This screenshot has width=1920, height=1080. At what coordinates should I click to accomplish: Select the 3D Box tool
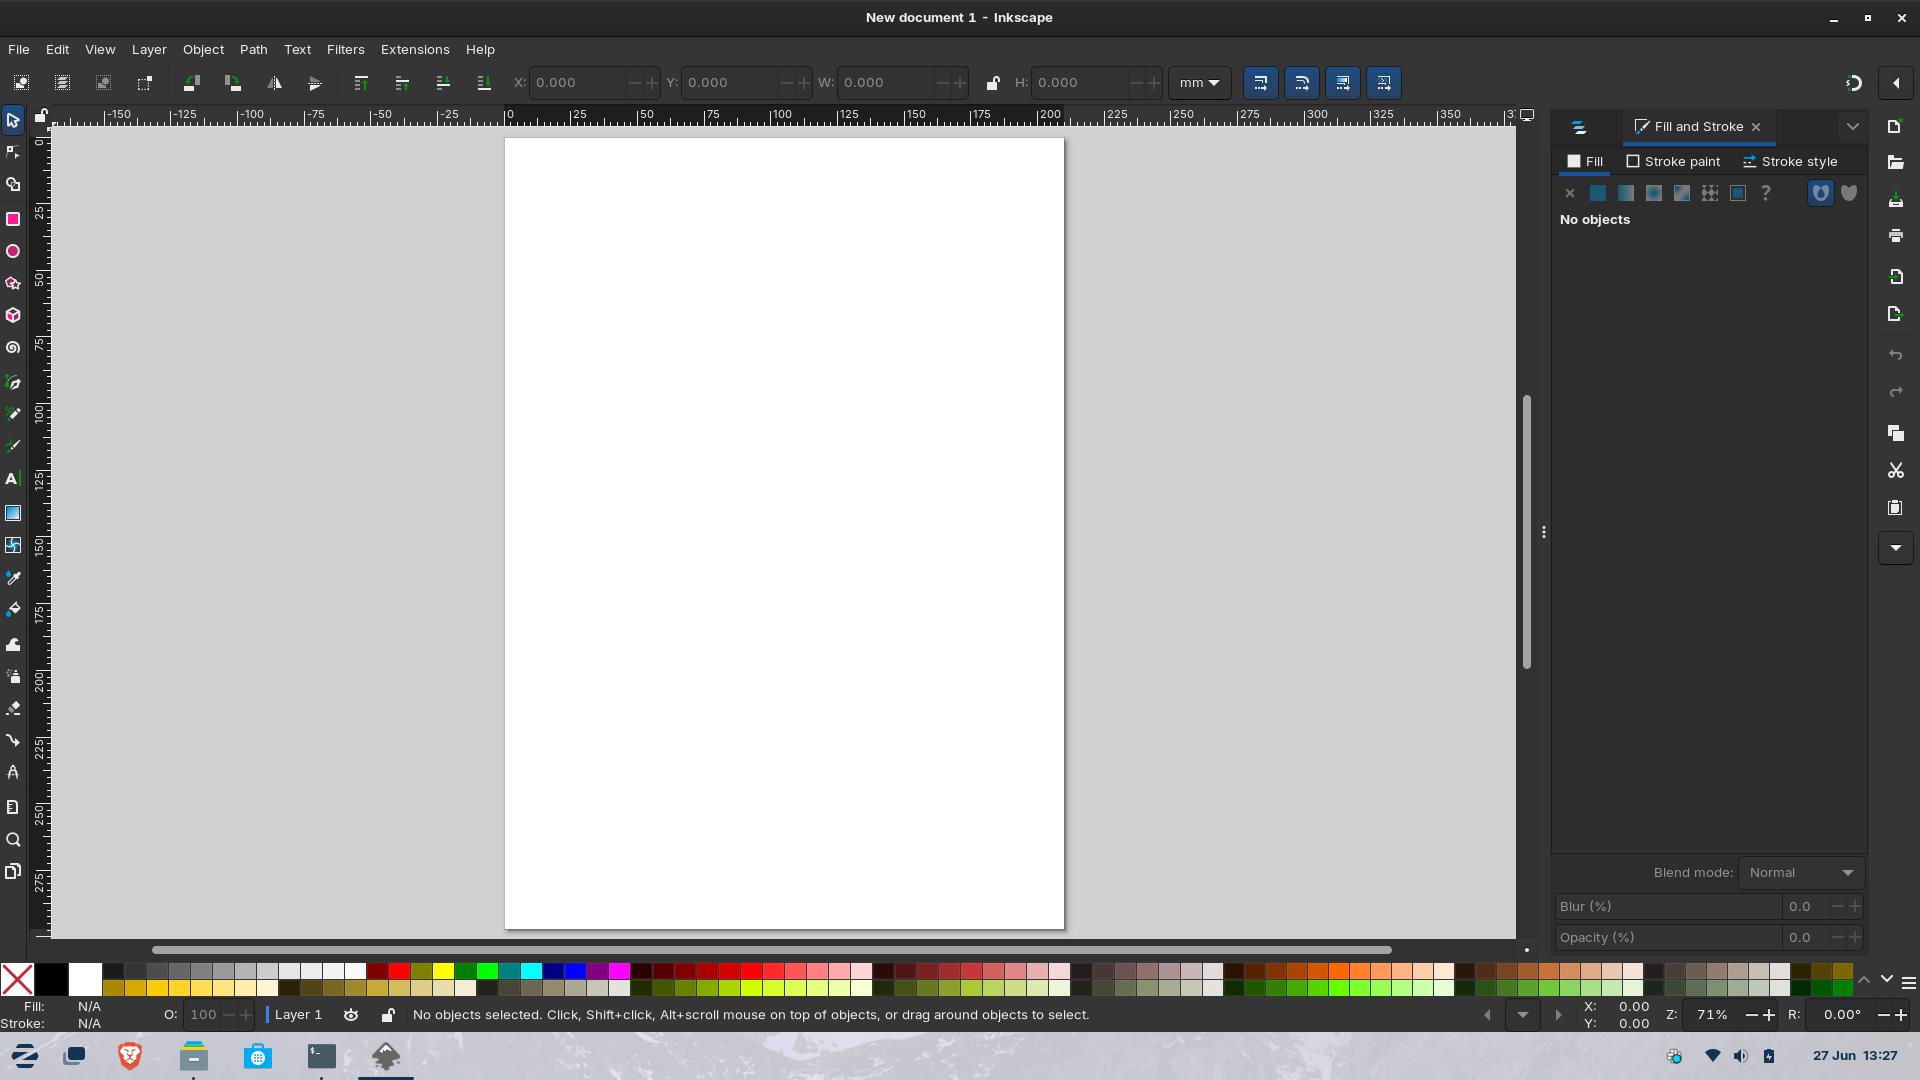click(x=13, y=316)
